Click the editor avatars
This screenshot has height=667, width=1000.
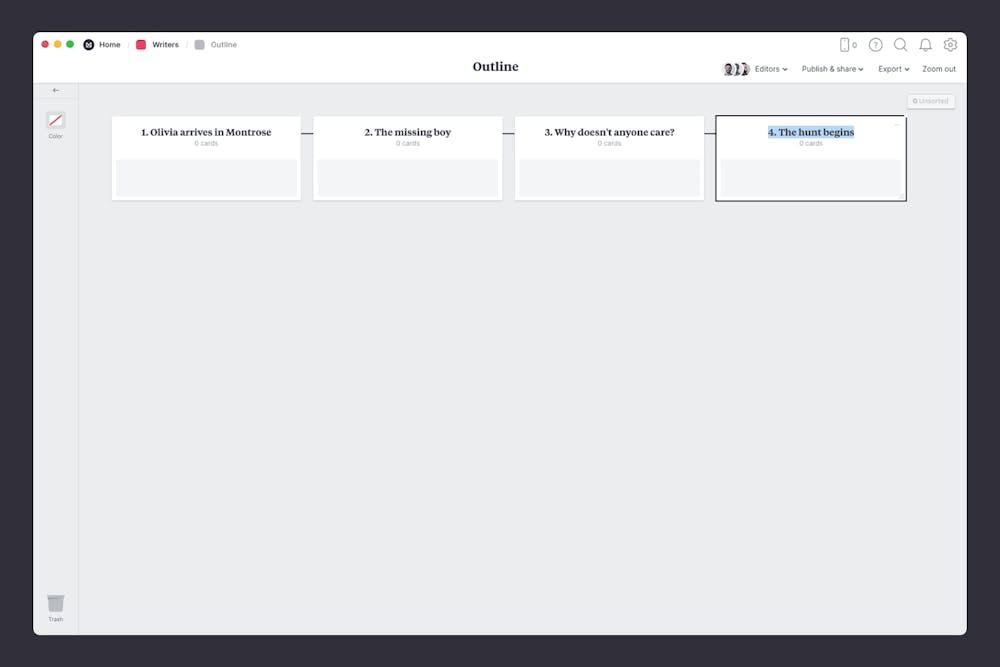(x=736, y=68)
